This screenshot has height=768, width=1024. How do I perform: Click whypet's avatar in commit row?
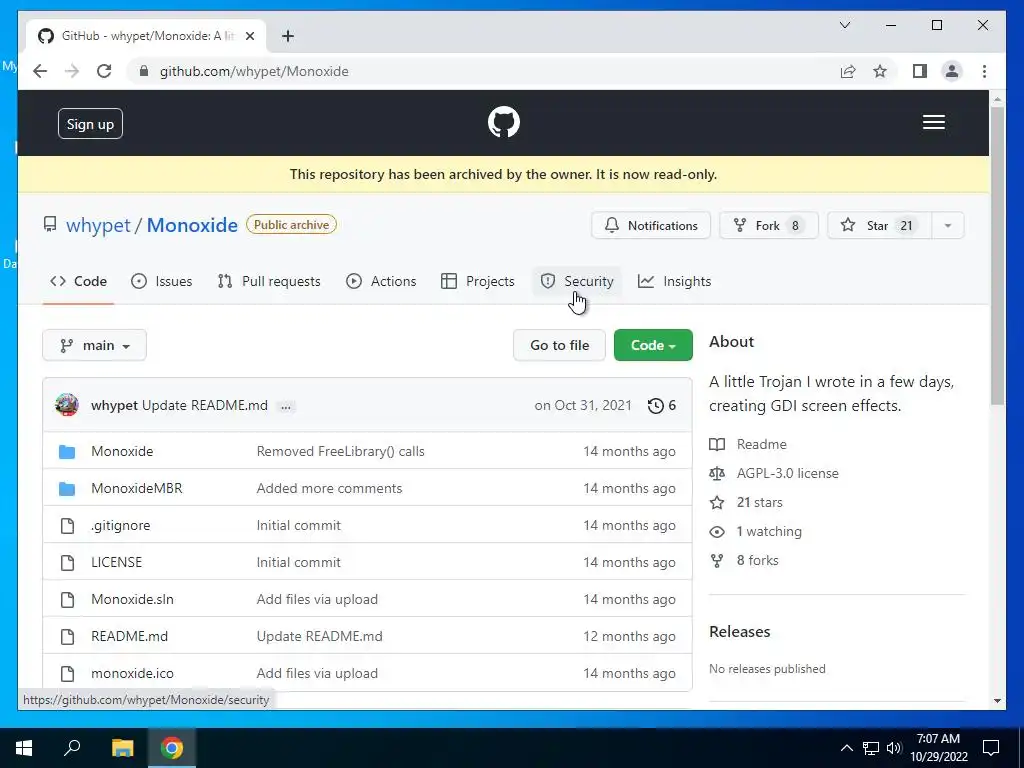pyautogui.click(x=67, y=405)
